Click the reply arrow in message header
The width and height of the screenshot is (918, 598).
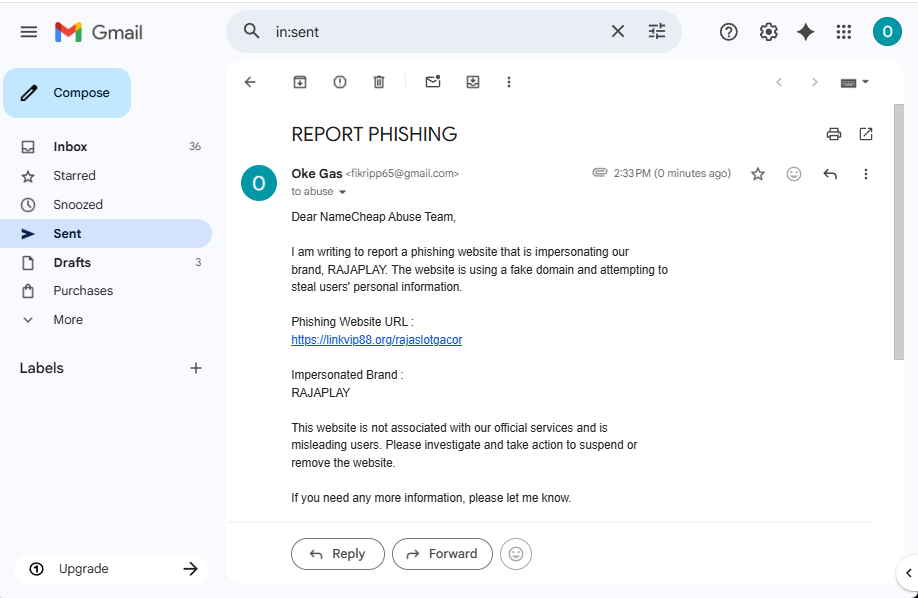click(830, 174)
